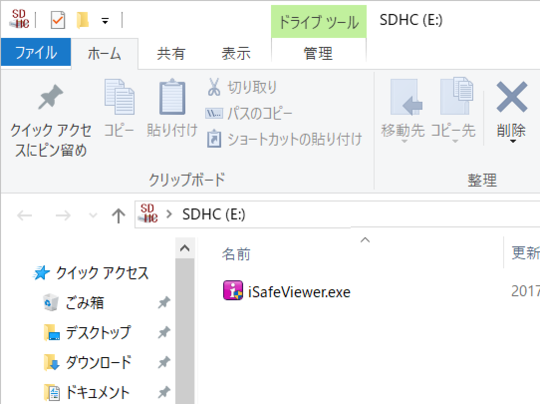Click the pin icon beside デスクトップ
Viewport: 540px width, 404px height.
[x=164, y=332]
